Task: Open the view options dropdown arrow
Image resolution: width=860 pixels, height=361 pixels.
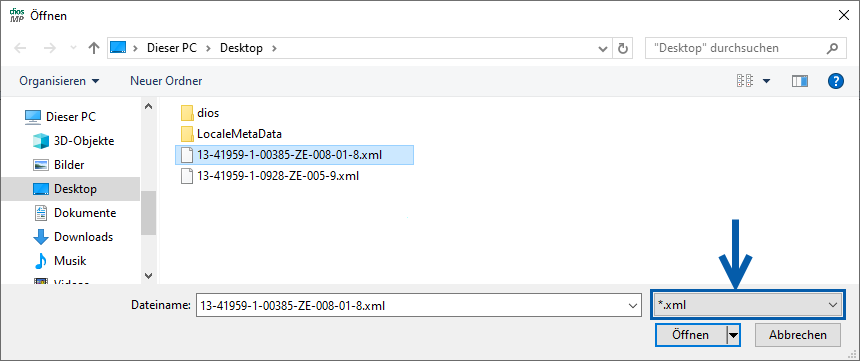Action: (x=766, y=81)
